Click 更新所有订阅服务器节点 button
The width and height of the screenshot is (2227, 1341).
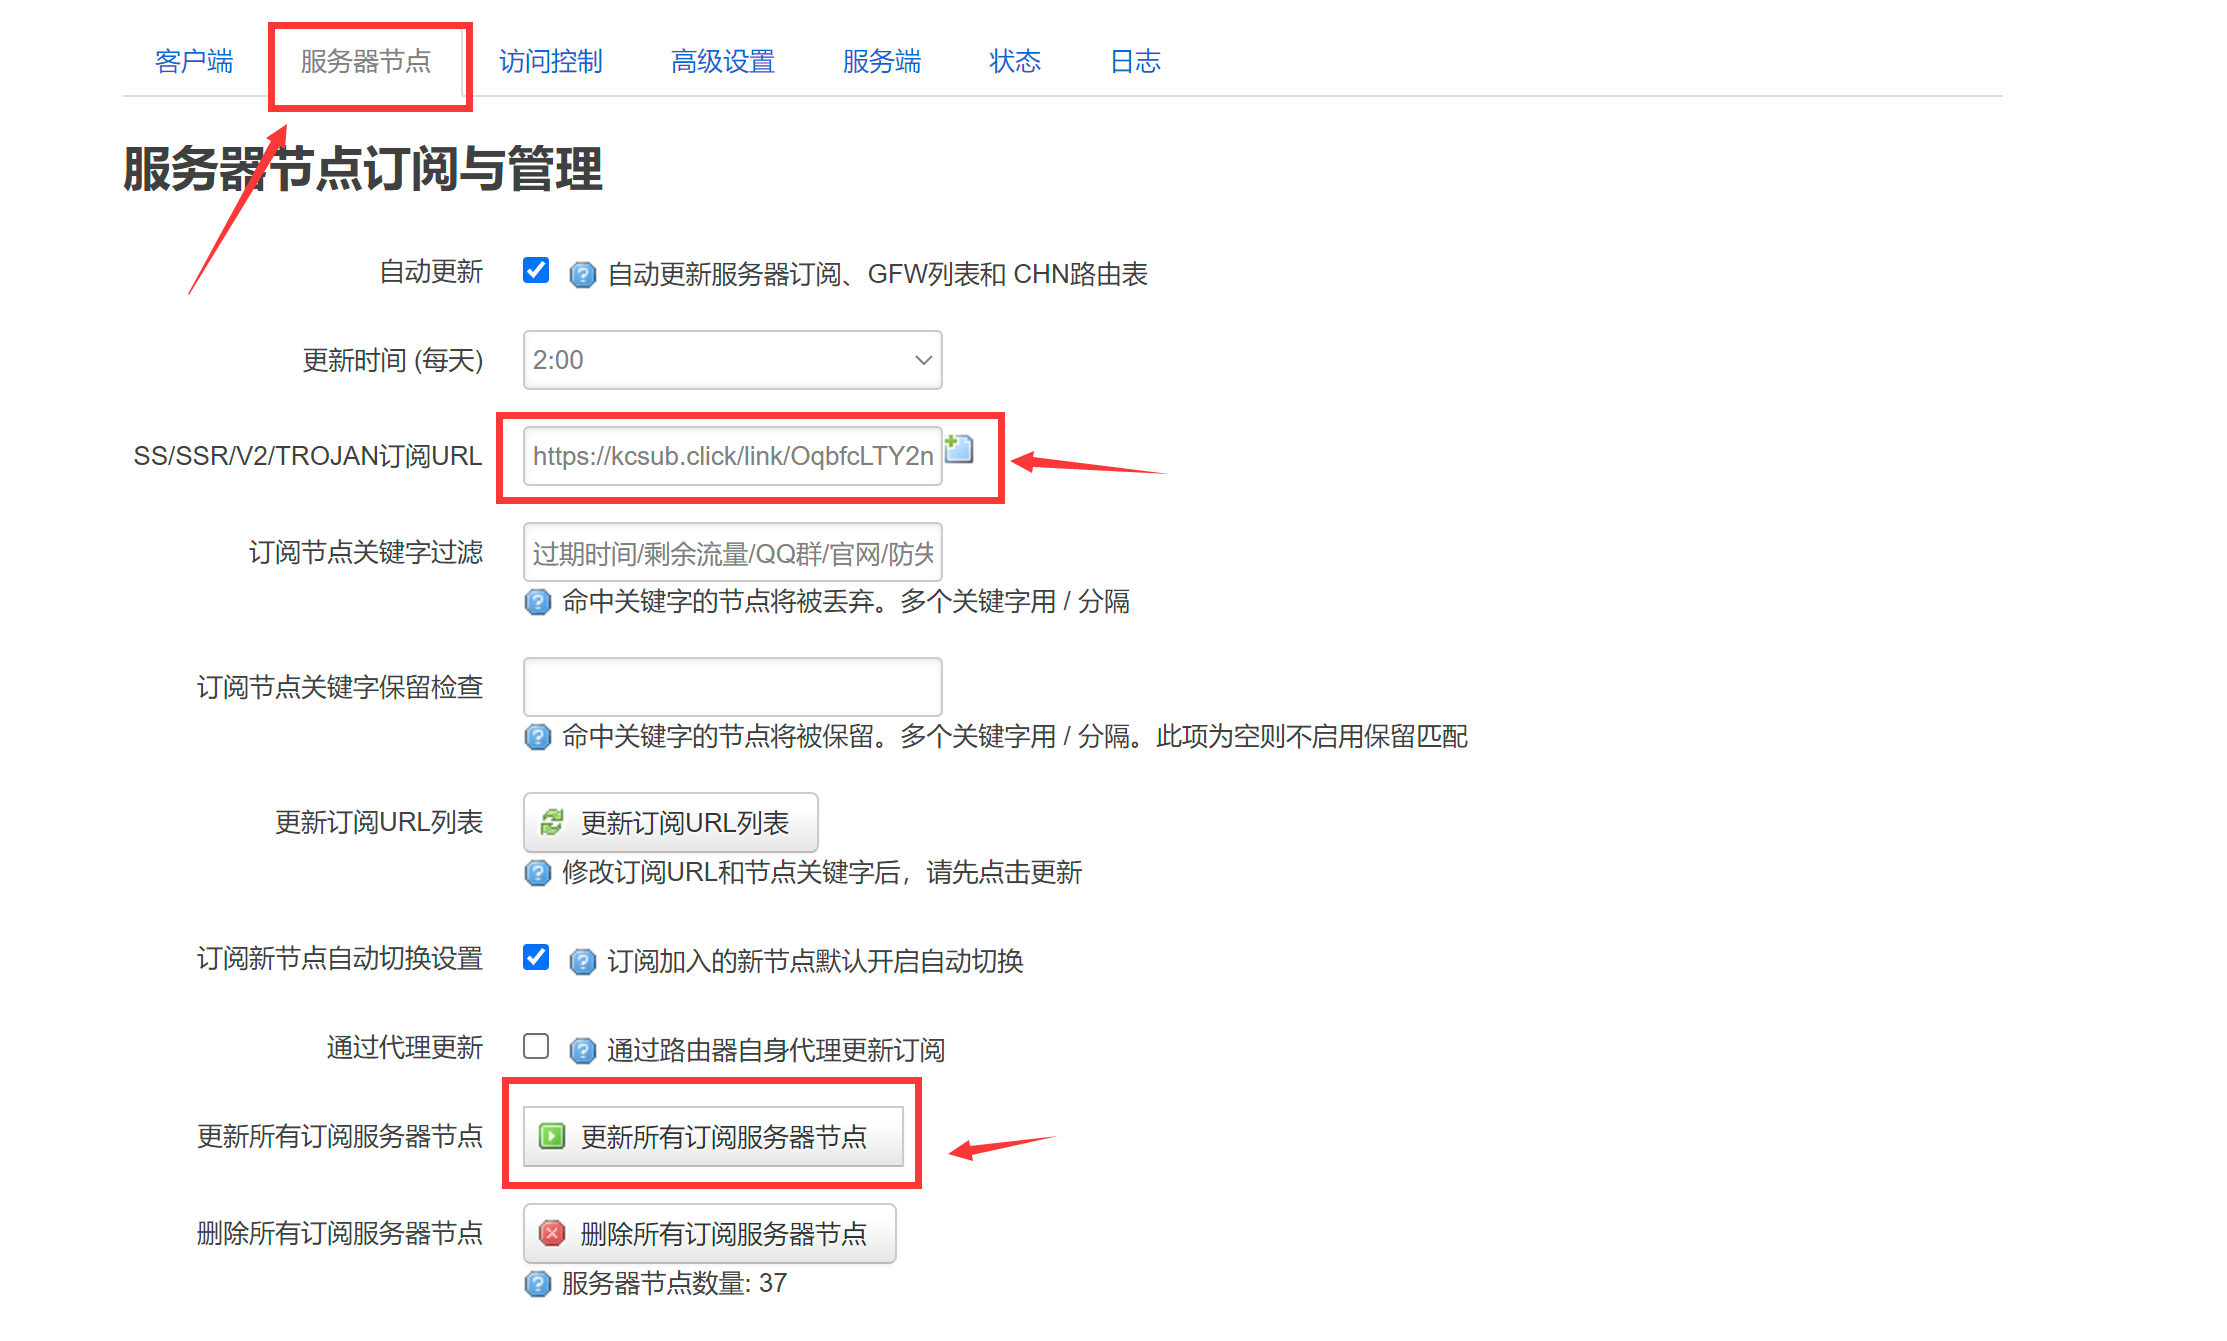712,1137
